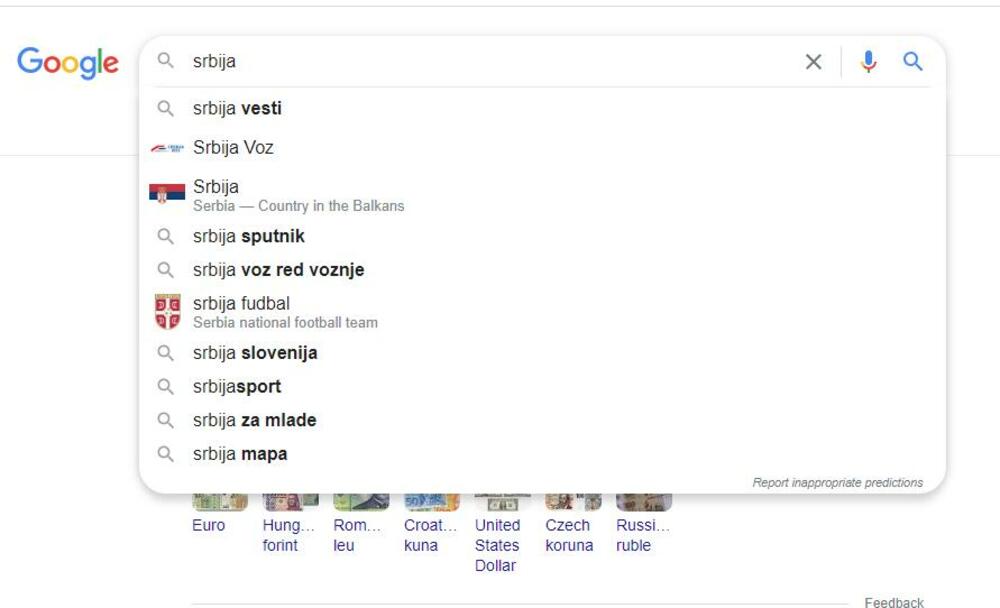Select the 'srbija fudbal' suggestion
1000x608 pixels.
tap(240, 303)
